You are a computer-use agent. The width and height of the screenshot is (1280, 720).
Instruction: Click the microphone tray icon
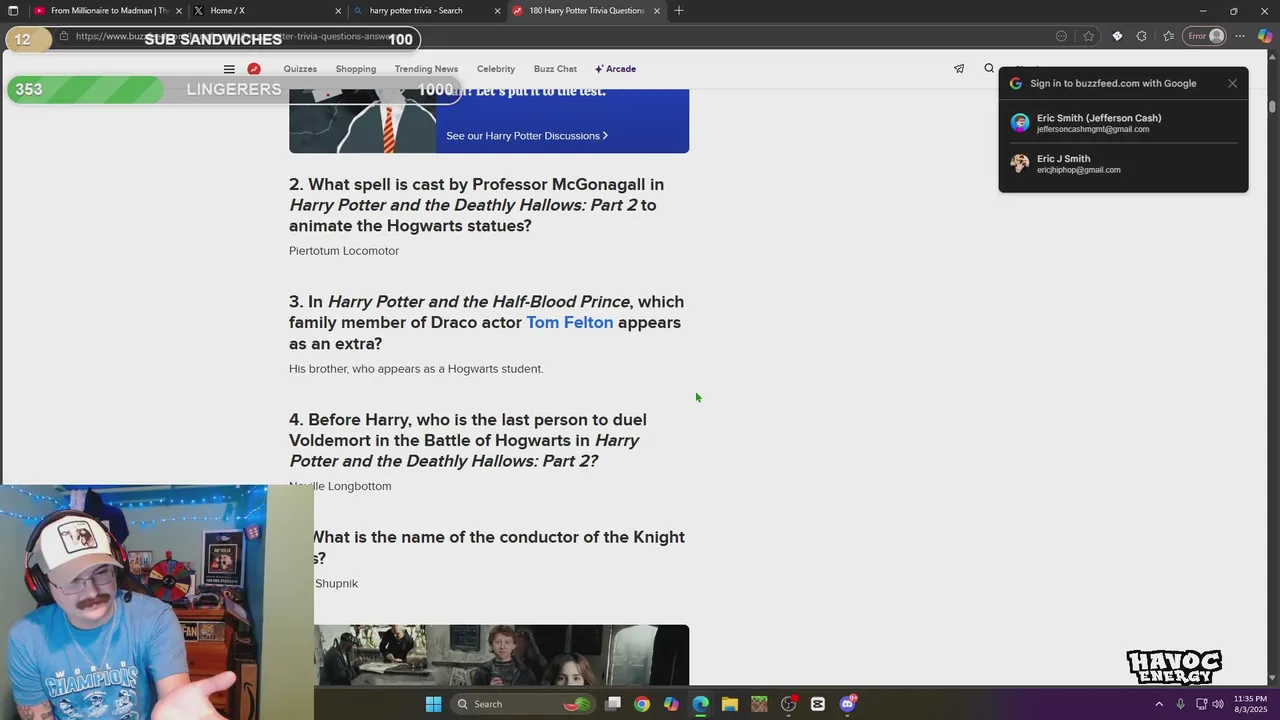point(1181,704)
